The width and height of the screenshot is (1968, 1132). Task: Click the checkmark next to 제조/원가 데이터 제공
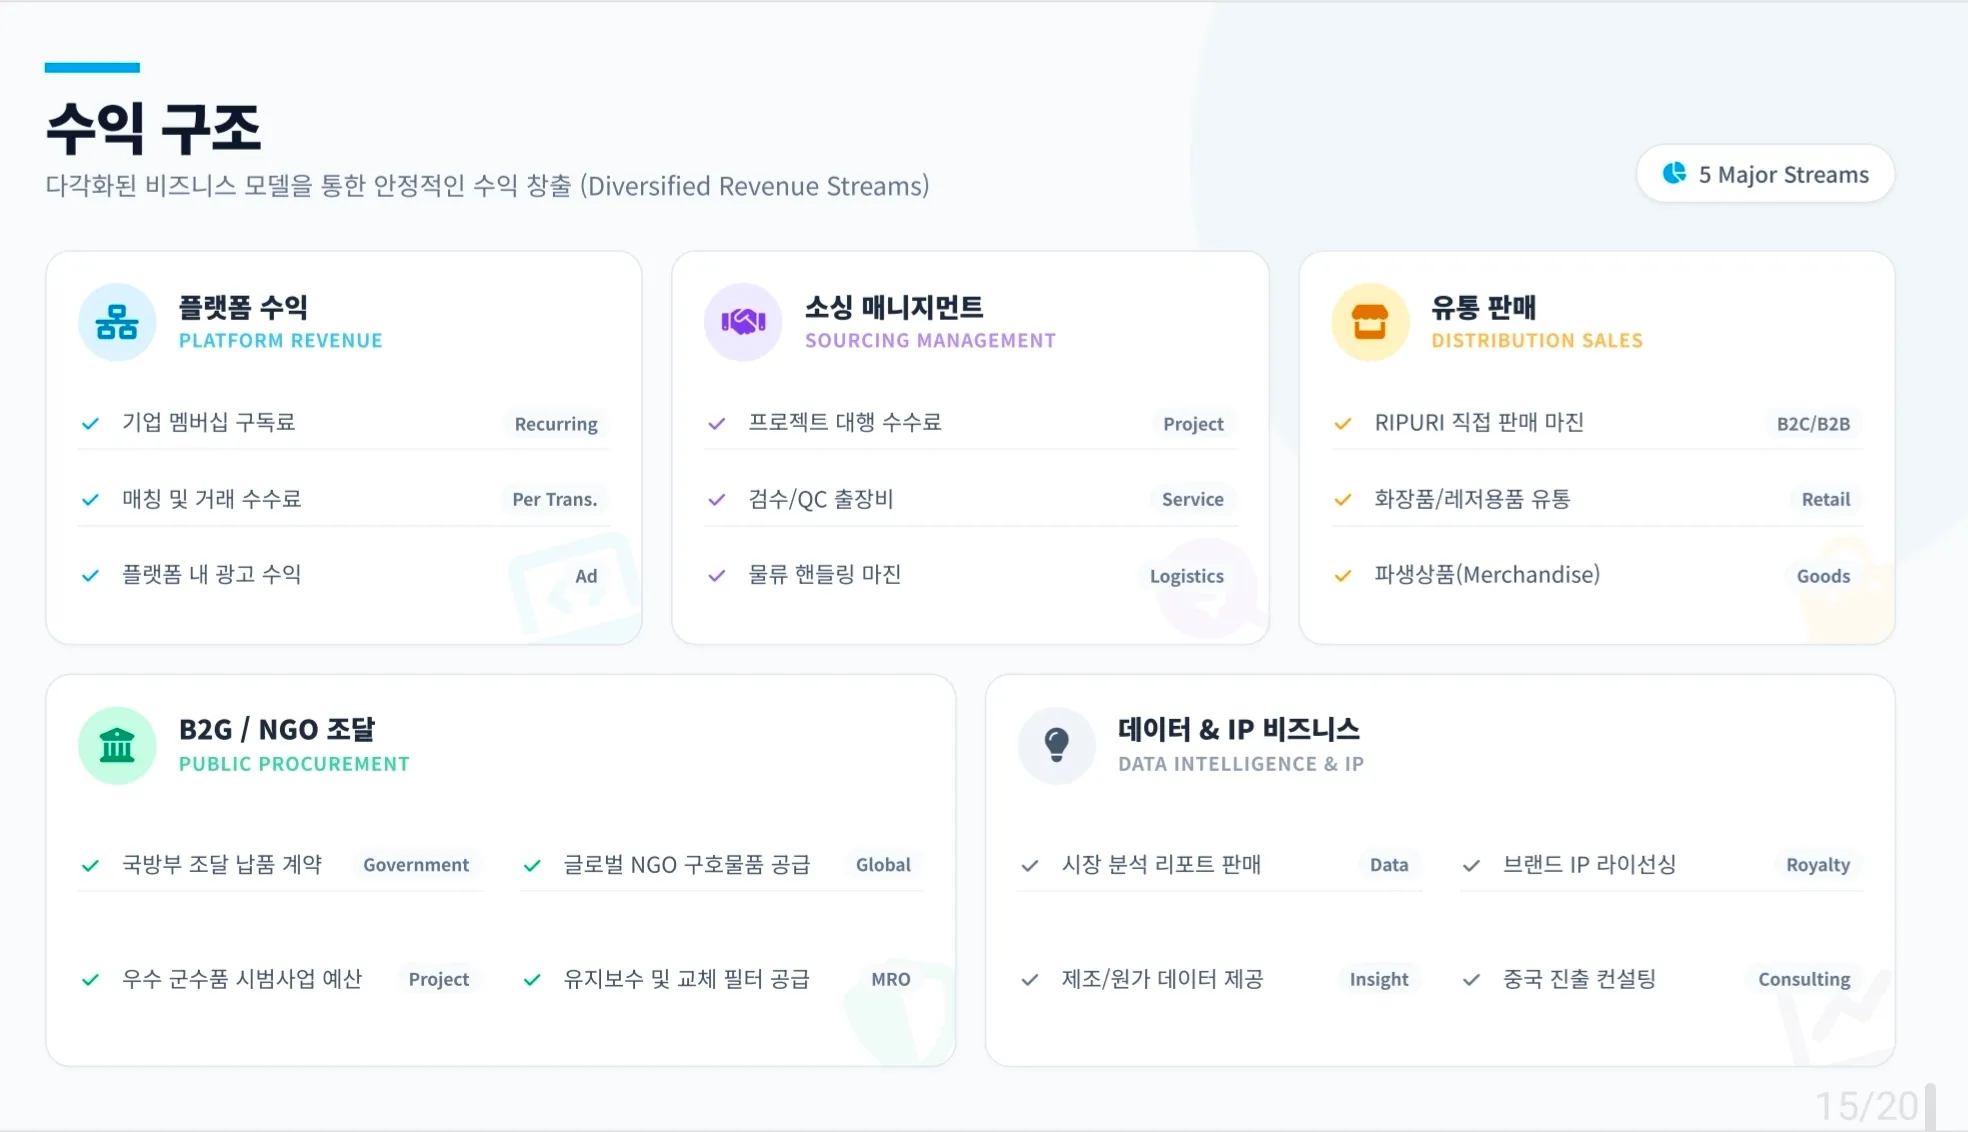point(1029,980)
